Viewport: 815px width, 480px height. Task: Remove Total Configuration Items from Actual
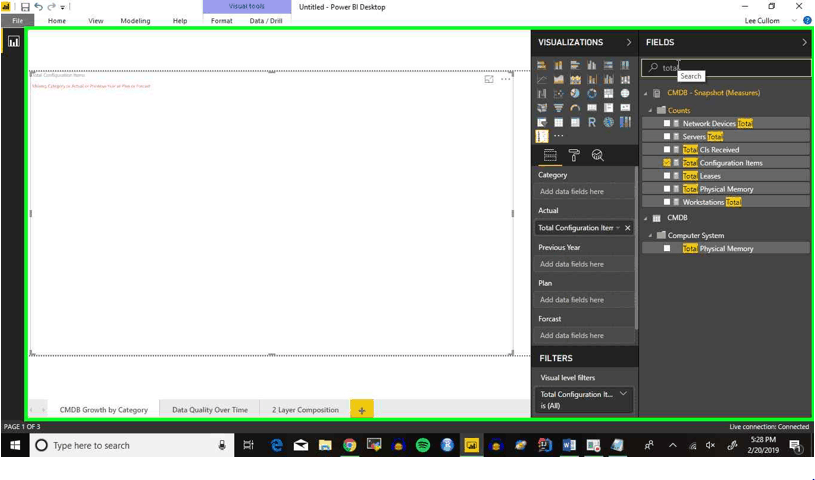(x=627, y=228)
